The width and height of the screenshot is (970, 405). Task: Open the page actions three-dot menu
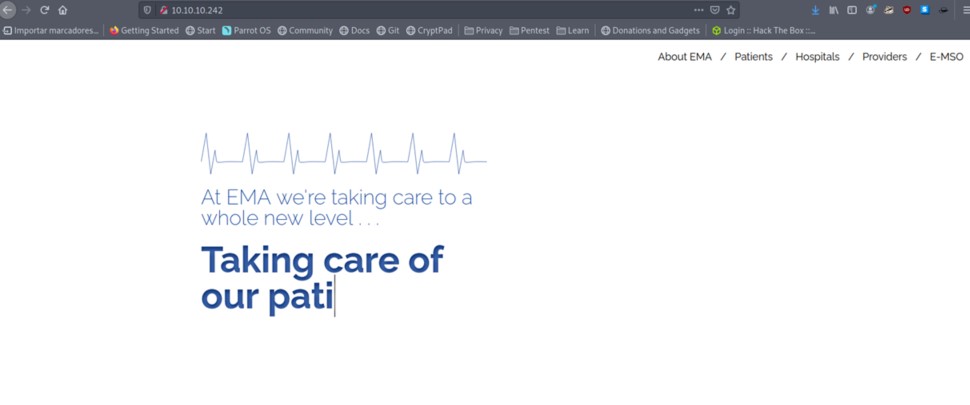[x=698, y=10]
